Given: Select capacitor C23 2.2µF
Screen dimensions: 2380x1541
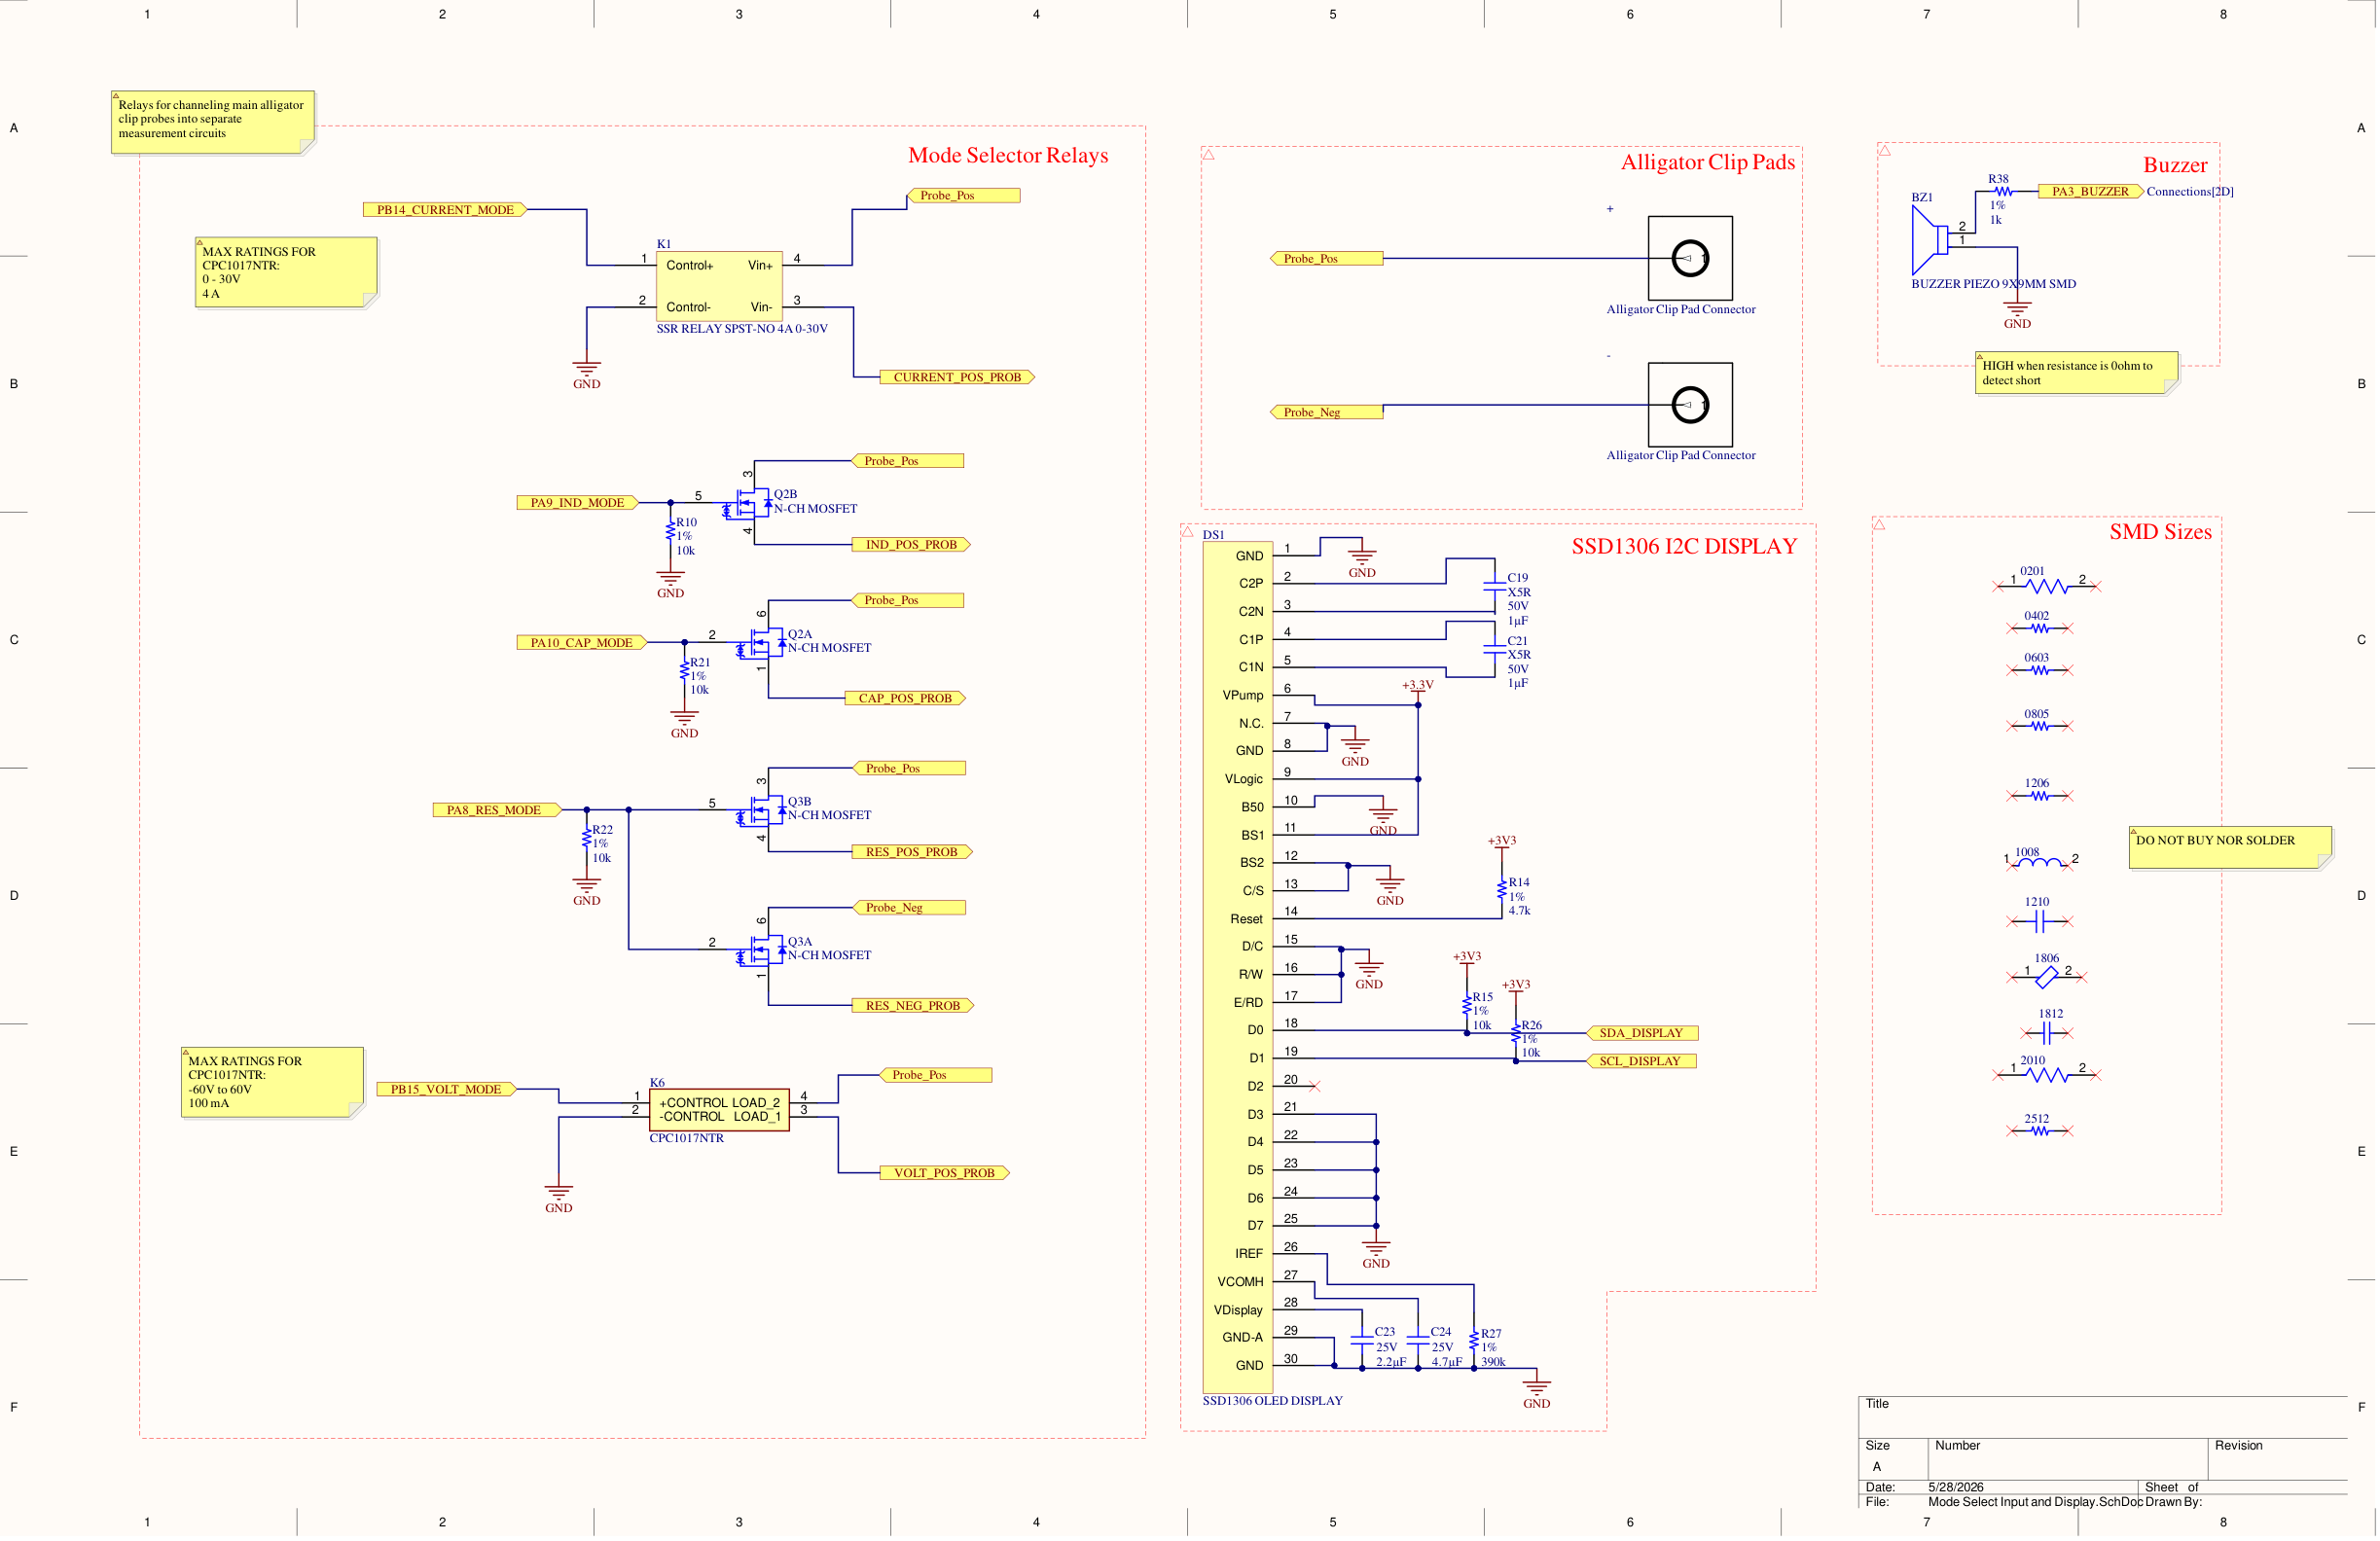Looking at the screenshot, I should [x=1361, y=1339].
